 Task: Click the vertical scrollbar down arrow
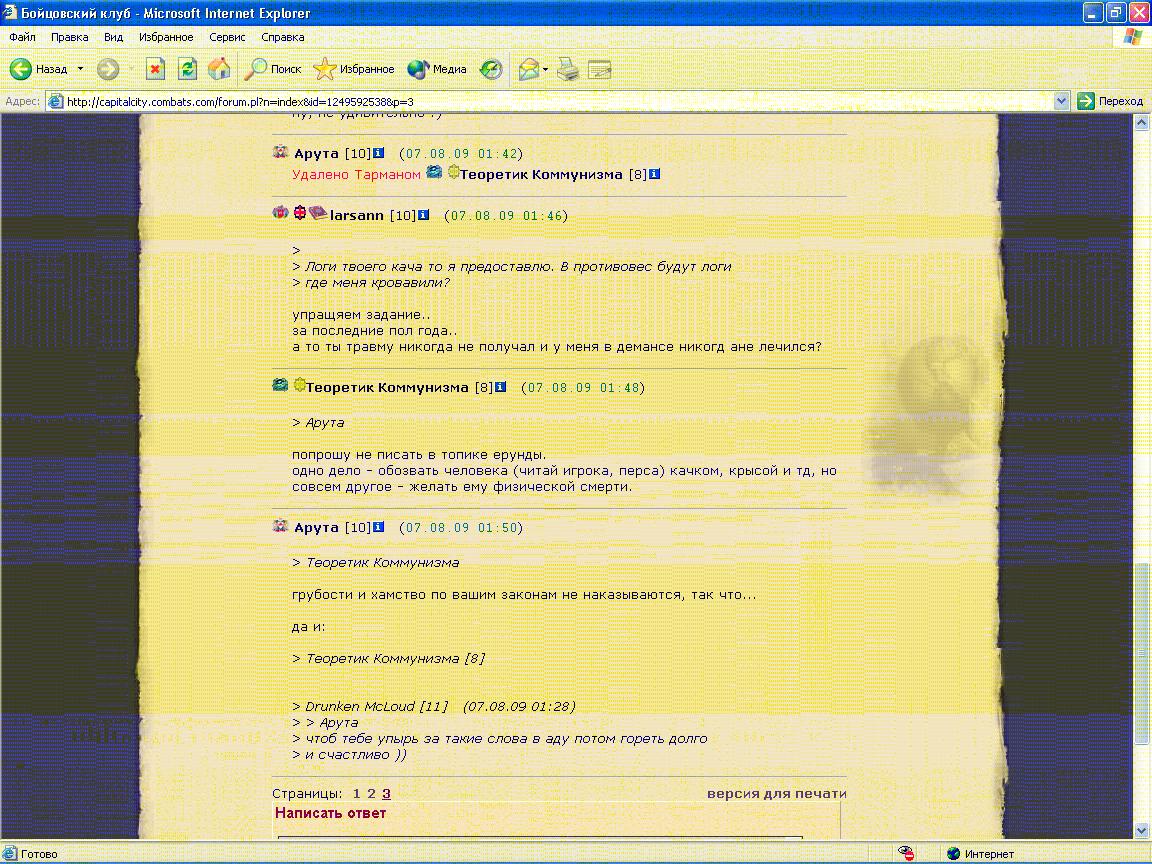(x=1141, y=830)
